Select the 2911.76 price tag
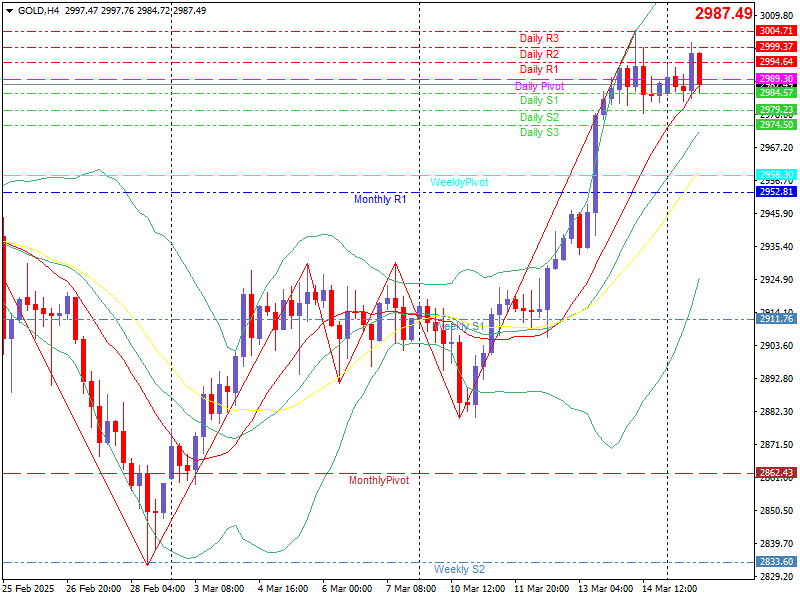Image resolution: width=800 pixels, height=600 pixels. [x=776, y=318]
